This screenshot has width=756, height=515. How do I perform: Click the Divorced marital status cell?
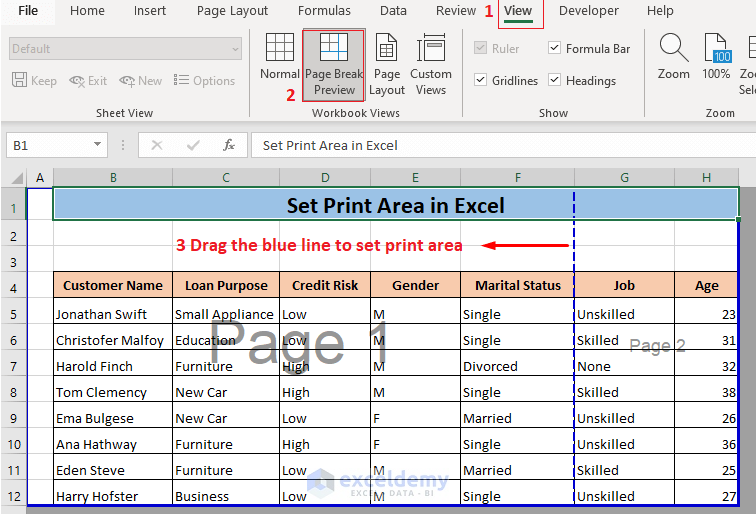(x=518, y=363)
